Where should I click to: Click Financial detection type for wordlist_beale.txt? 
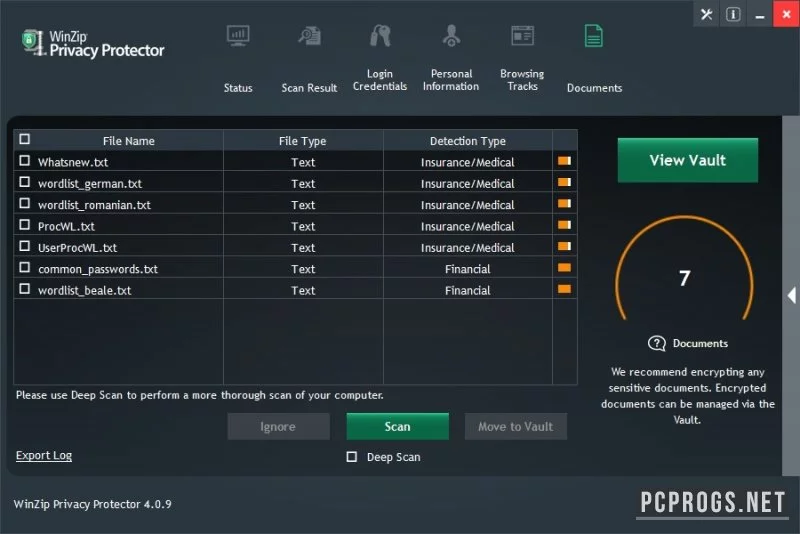467,290
